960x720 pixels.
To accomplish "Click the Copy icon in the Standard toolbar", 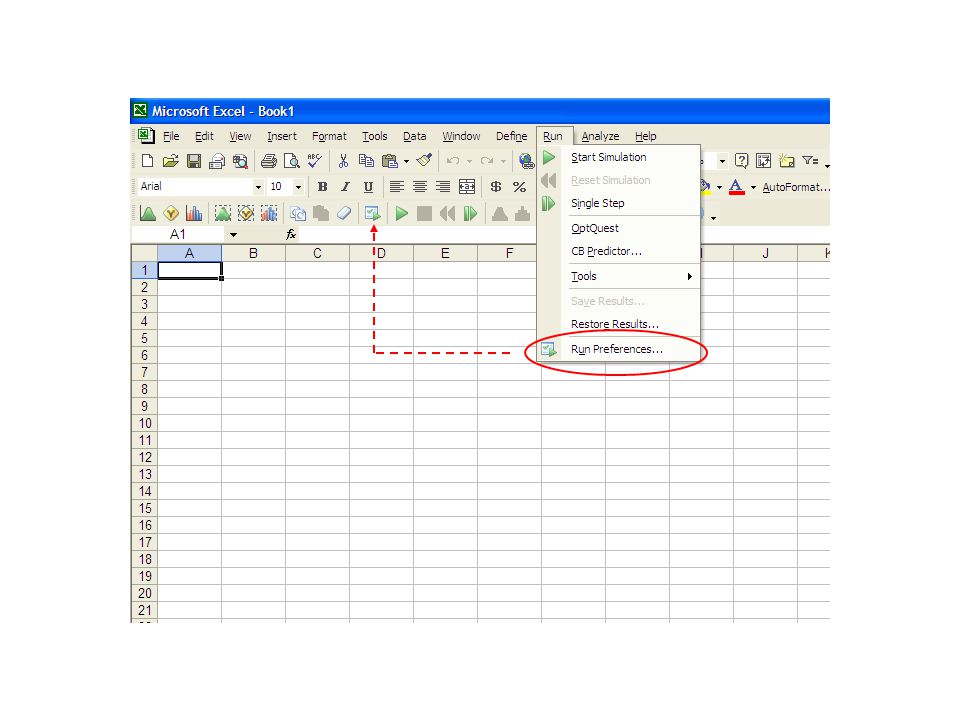I will pos(366,161).
